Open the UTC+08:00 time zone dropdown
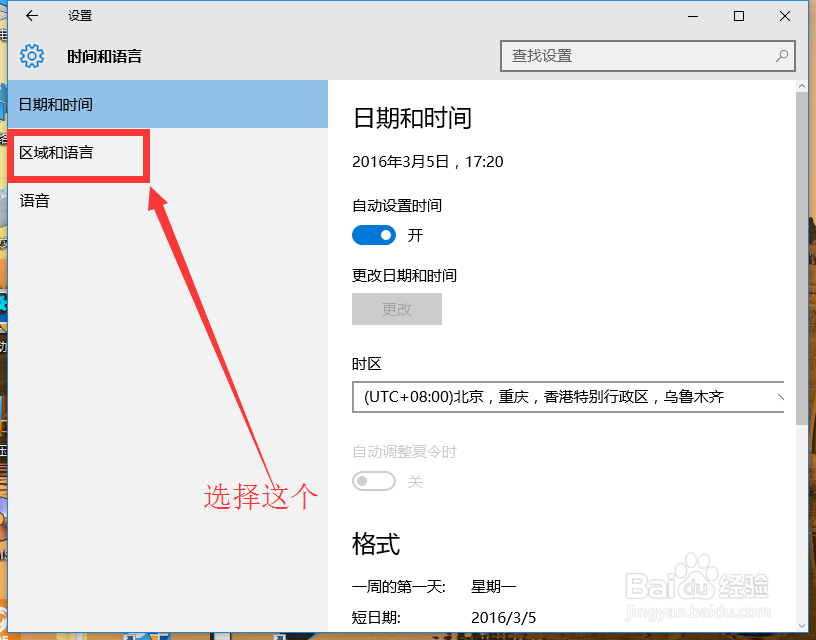Image resolution: width=816 pixels, height=640 pixels. pos(570,397)
